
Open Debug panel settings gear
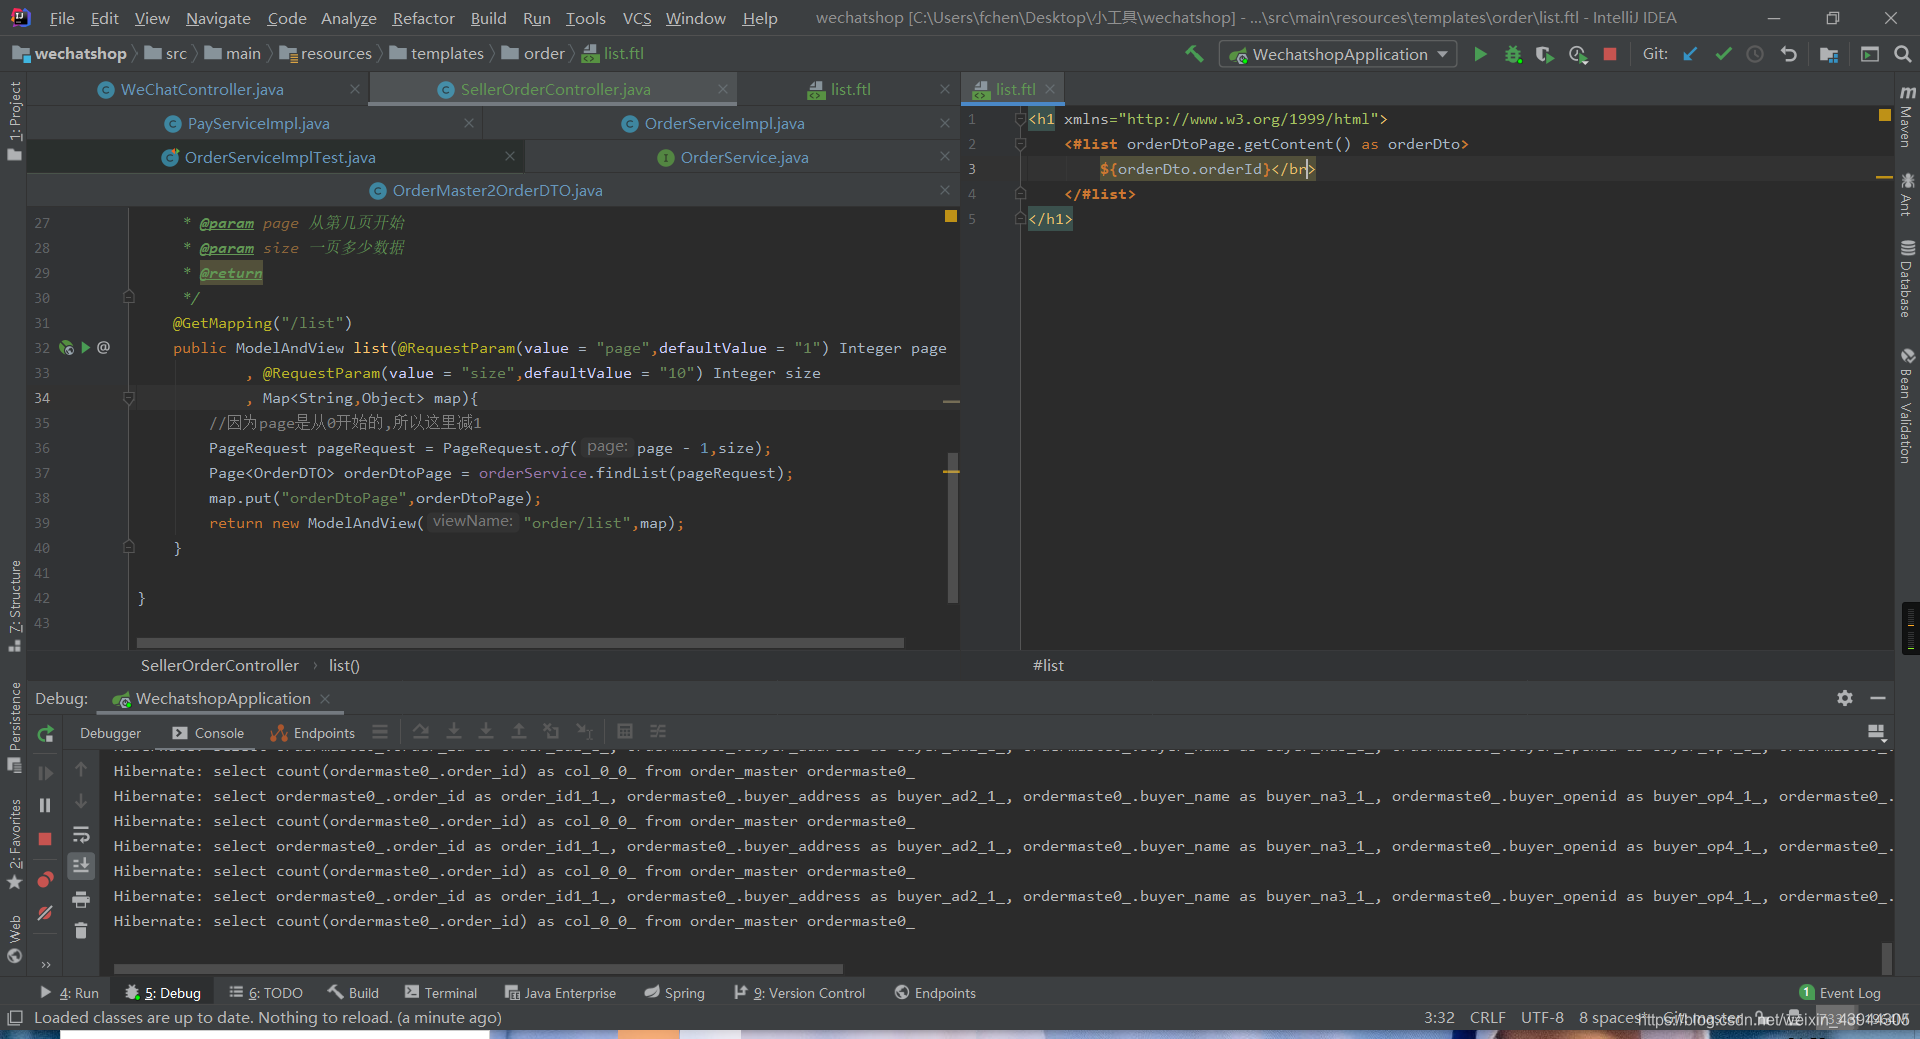click(x=1845, y=698)
